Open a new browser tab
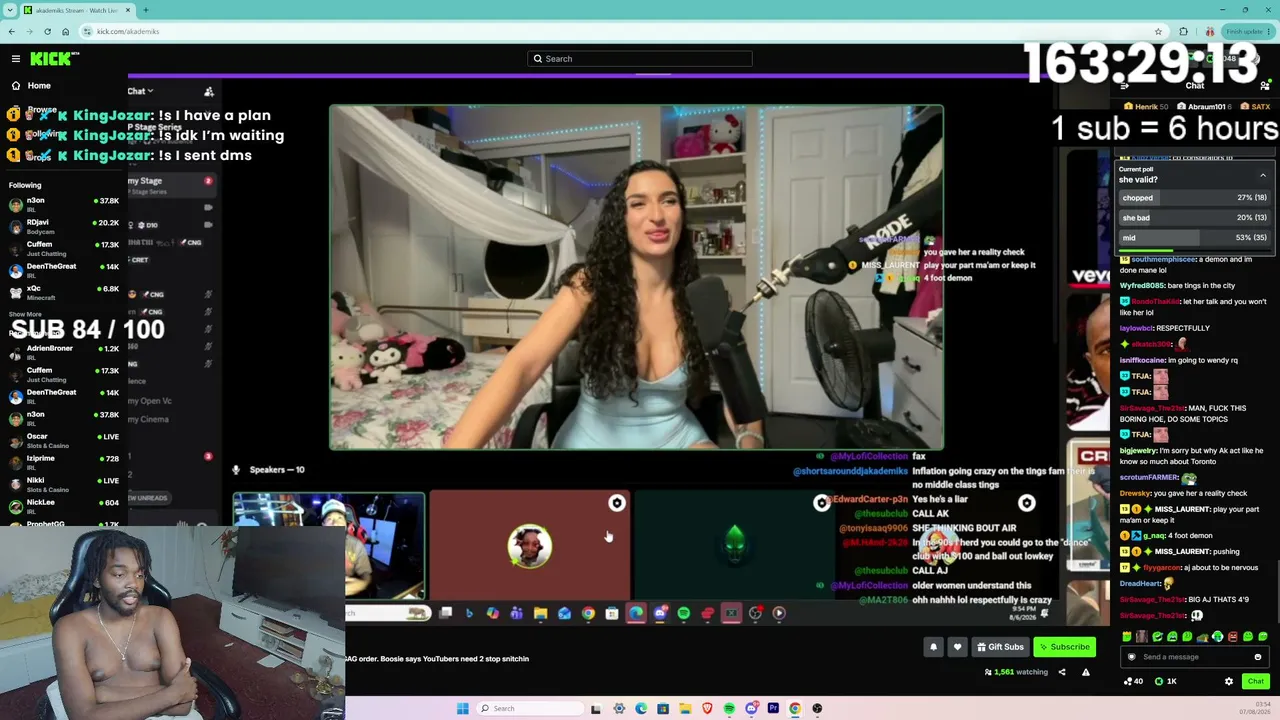This screenshot has height=720, width=1280. [145, 10]
